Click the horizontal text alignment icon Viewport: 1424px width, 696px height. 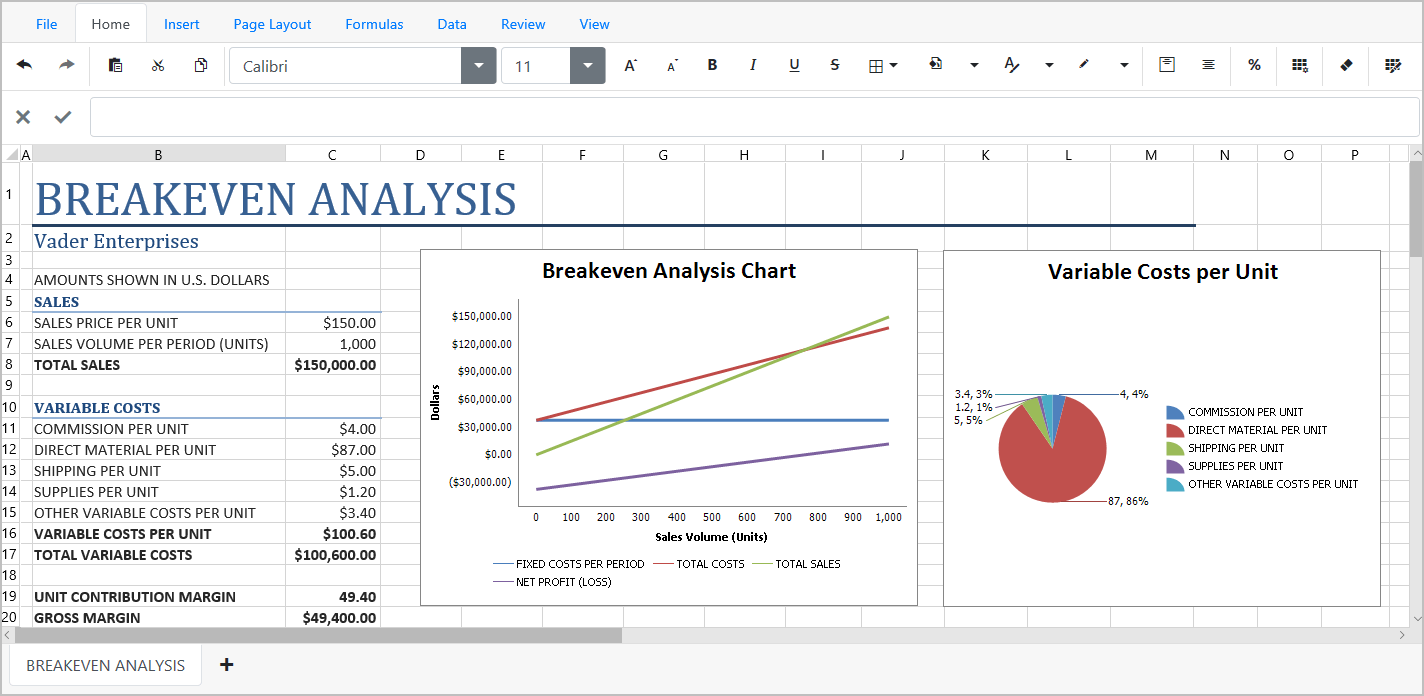[1208, 66]
